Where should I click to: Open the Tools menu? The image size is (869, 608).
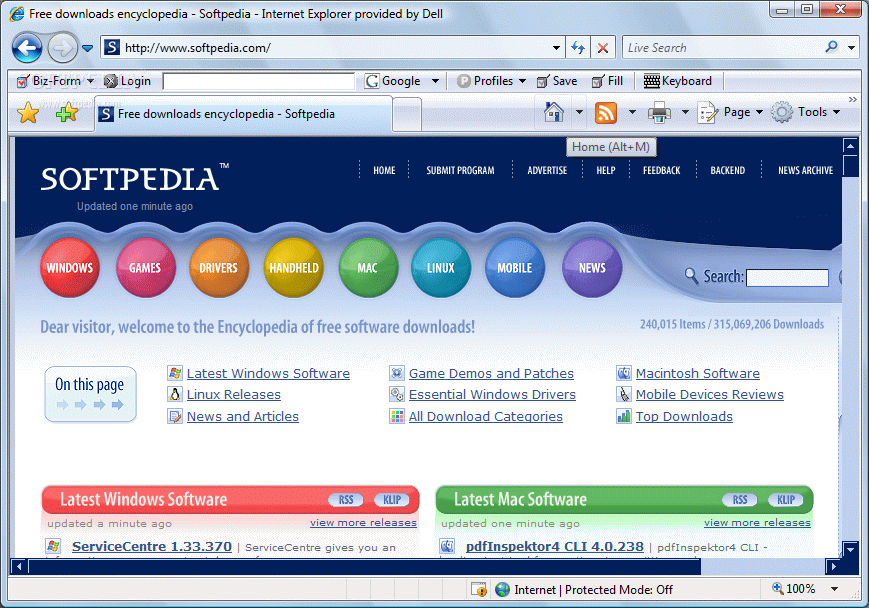click(806, 112)
